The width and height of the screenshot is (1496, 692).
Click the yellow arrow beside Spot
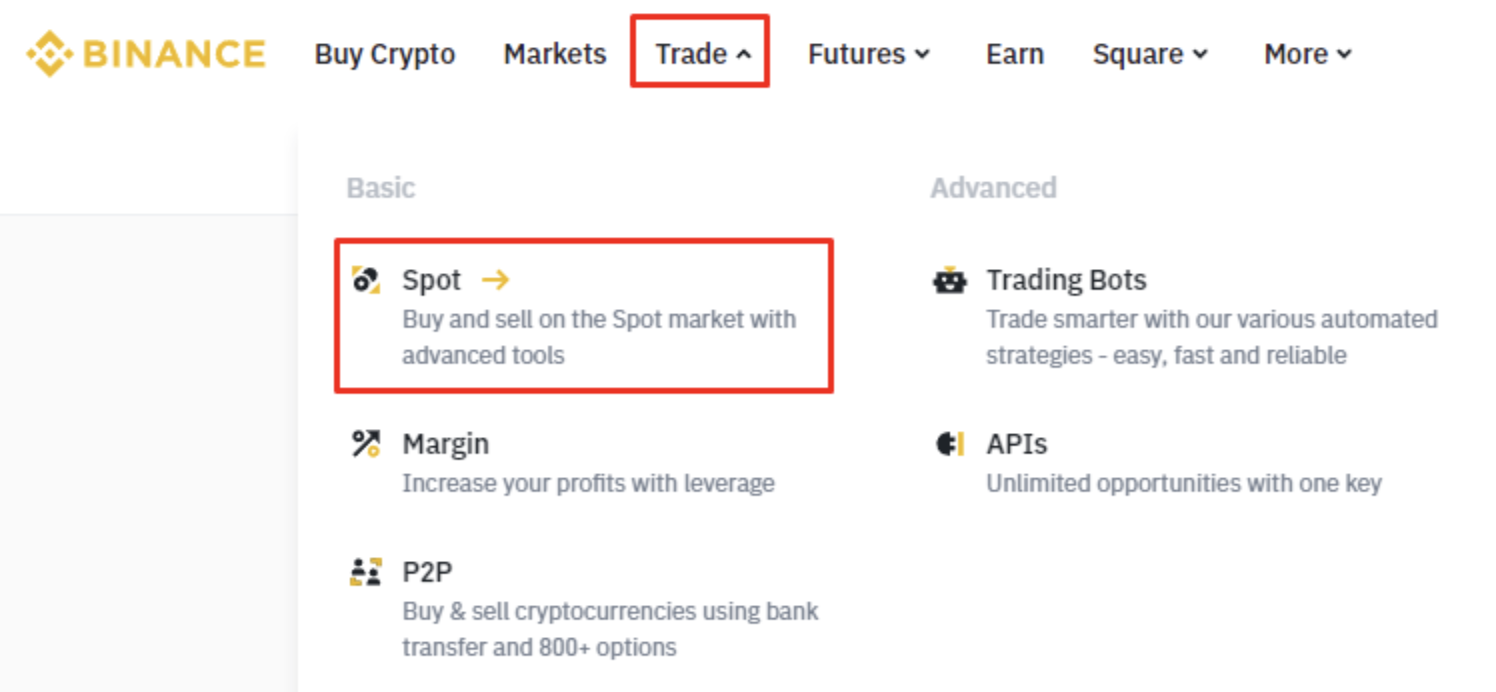coord(495,280)
